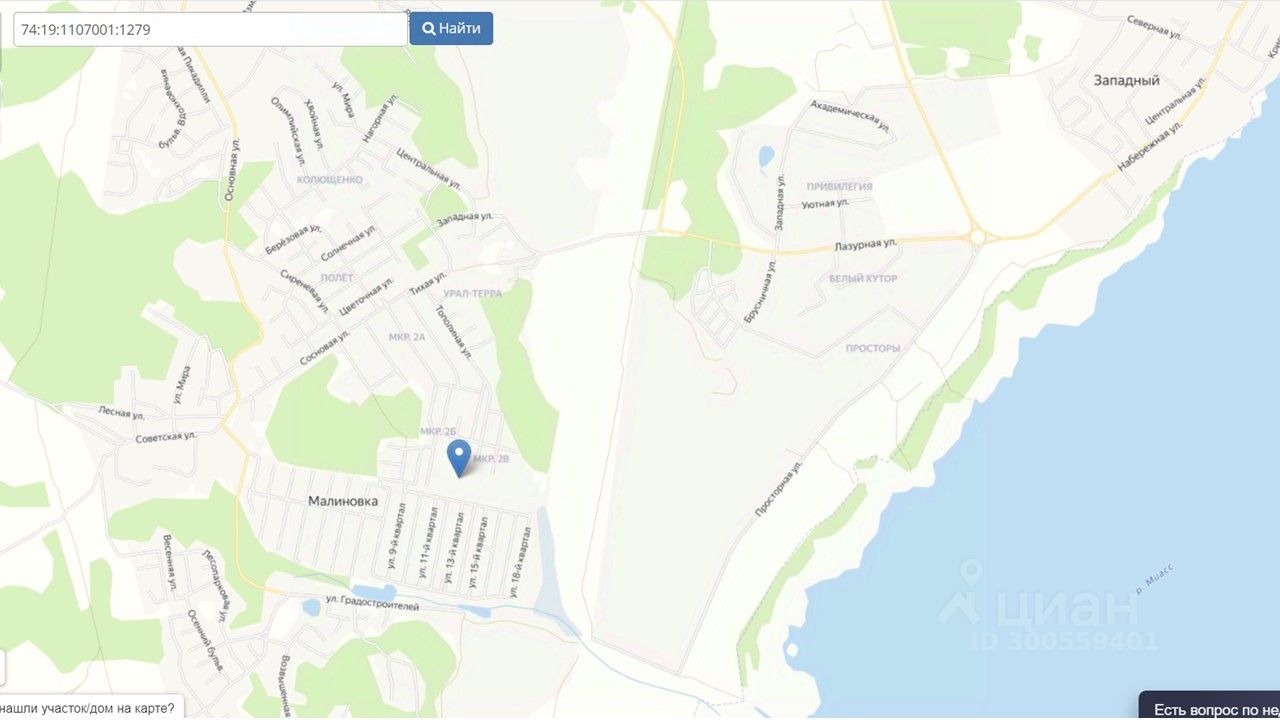Screen dimensions: 1280x720
Task: Click the Лазурная ул. street label
Action: coord(865,243)
